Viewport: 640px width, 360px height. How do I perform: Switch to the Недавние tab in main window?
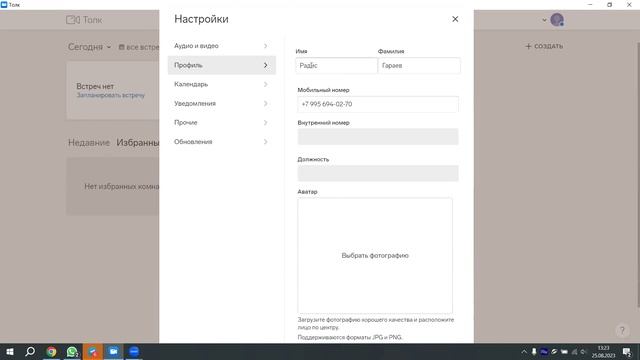pyautogui.click(x=89, y=142)
